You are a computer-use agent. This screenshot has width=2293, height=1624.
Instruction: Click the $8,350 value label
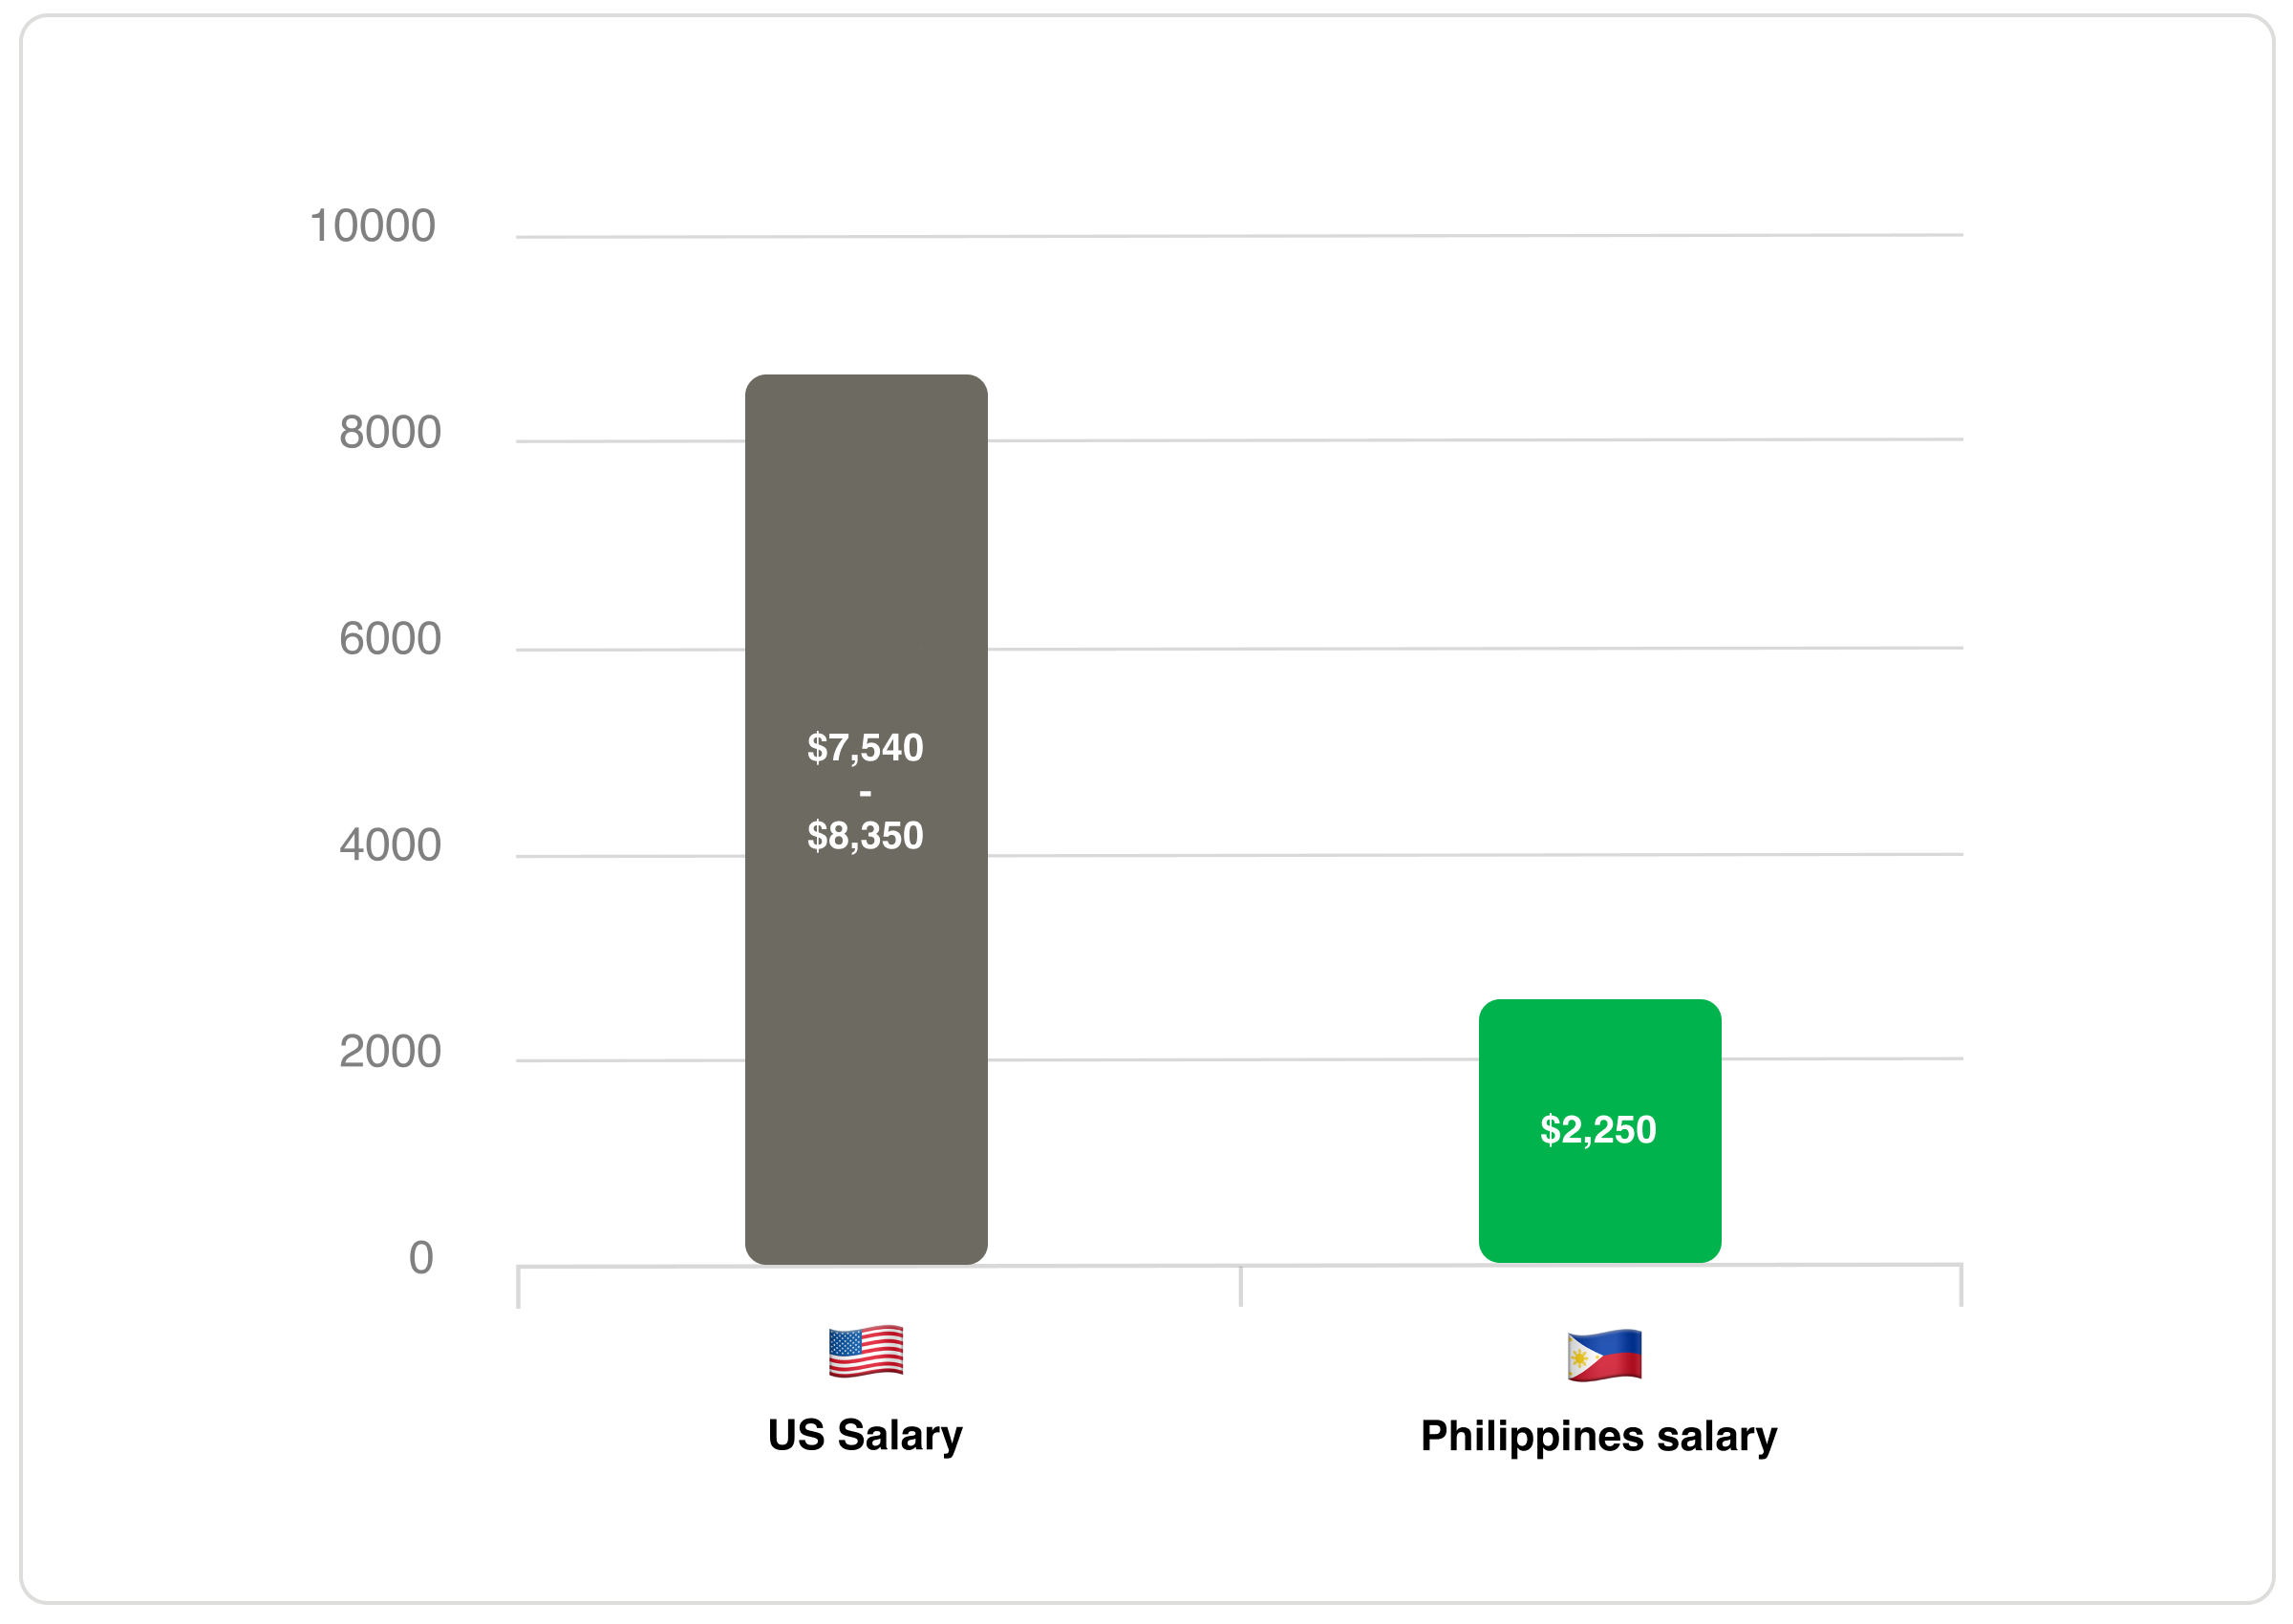click(865, 836)
